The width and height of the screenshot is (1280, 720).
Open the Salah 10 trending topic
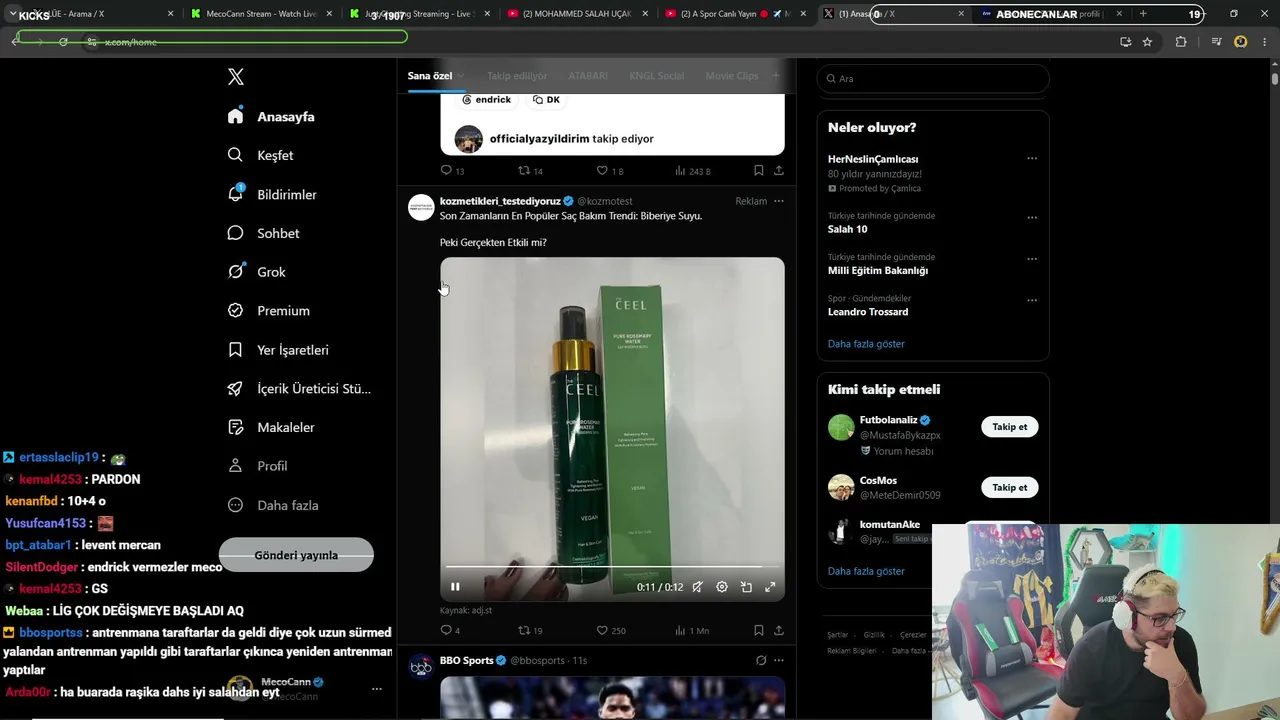point(847,229)
